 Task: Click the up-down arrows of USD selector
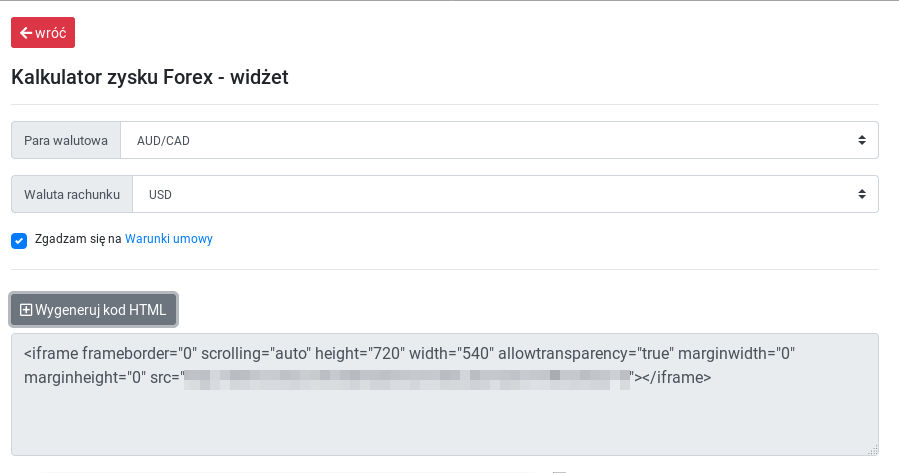click(x=862, y=195)
